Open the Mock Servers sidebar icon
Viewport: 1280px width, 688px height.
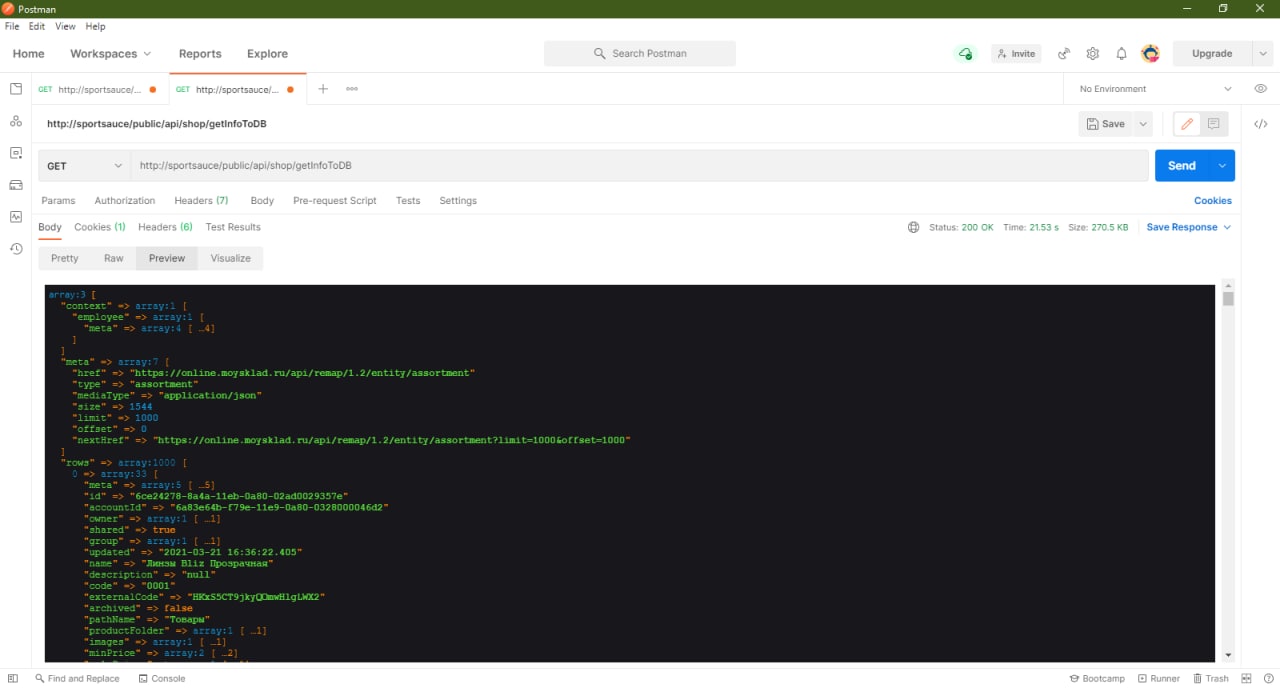click(16, 185)
